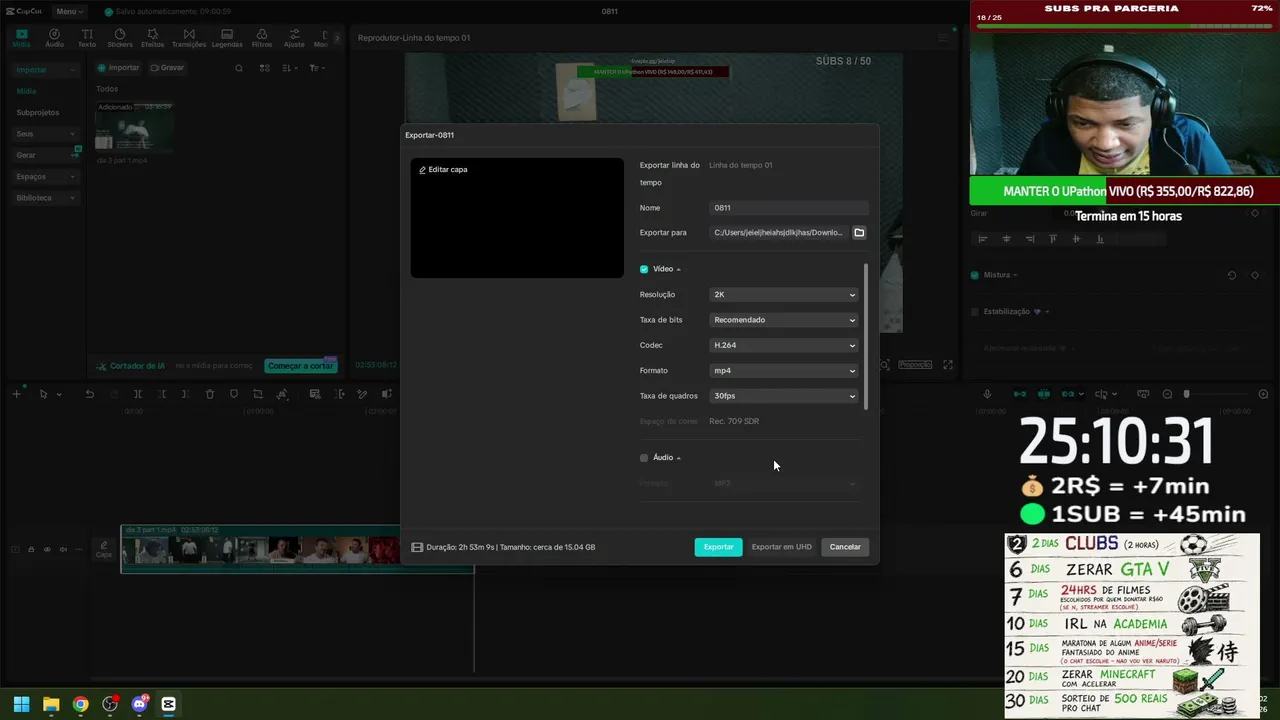Open the media sort dropdown icon
Screen dimensions: 1280x720
pos(290,68)
